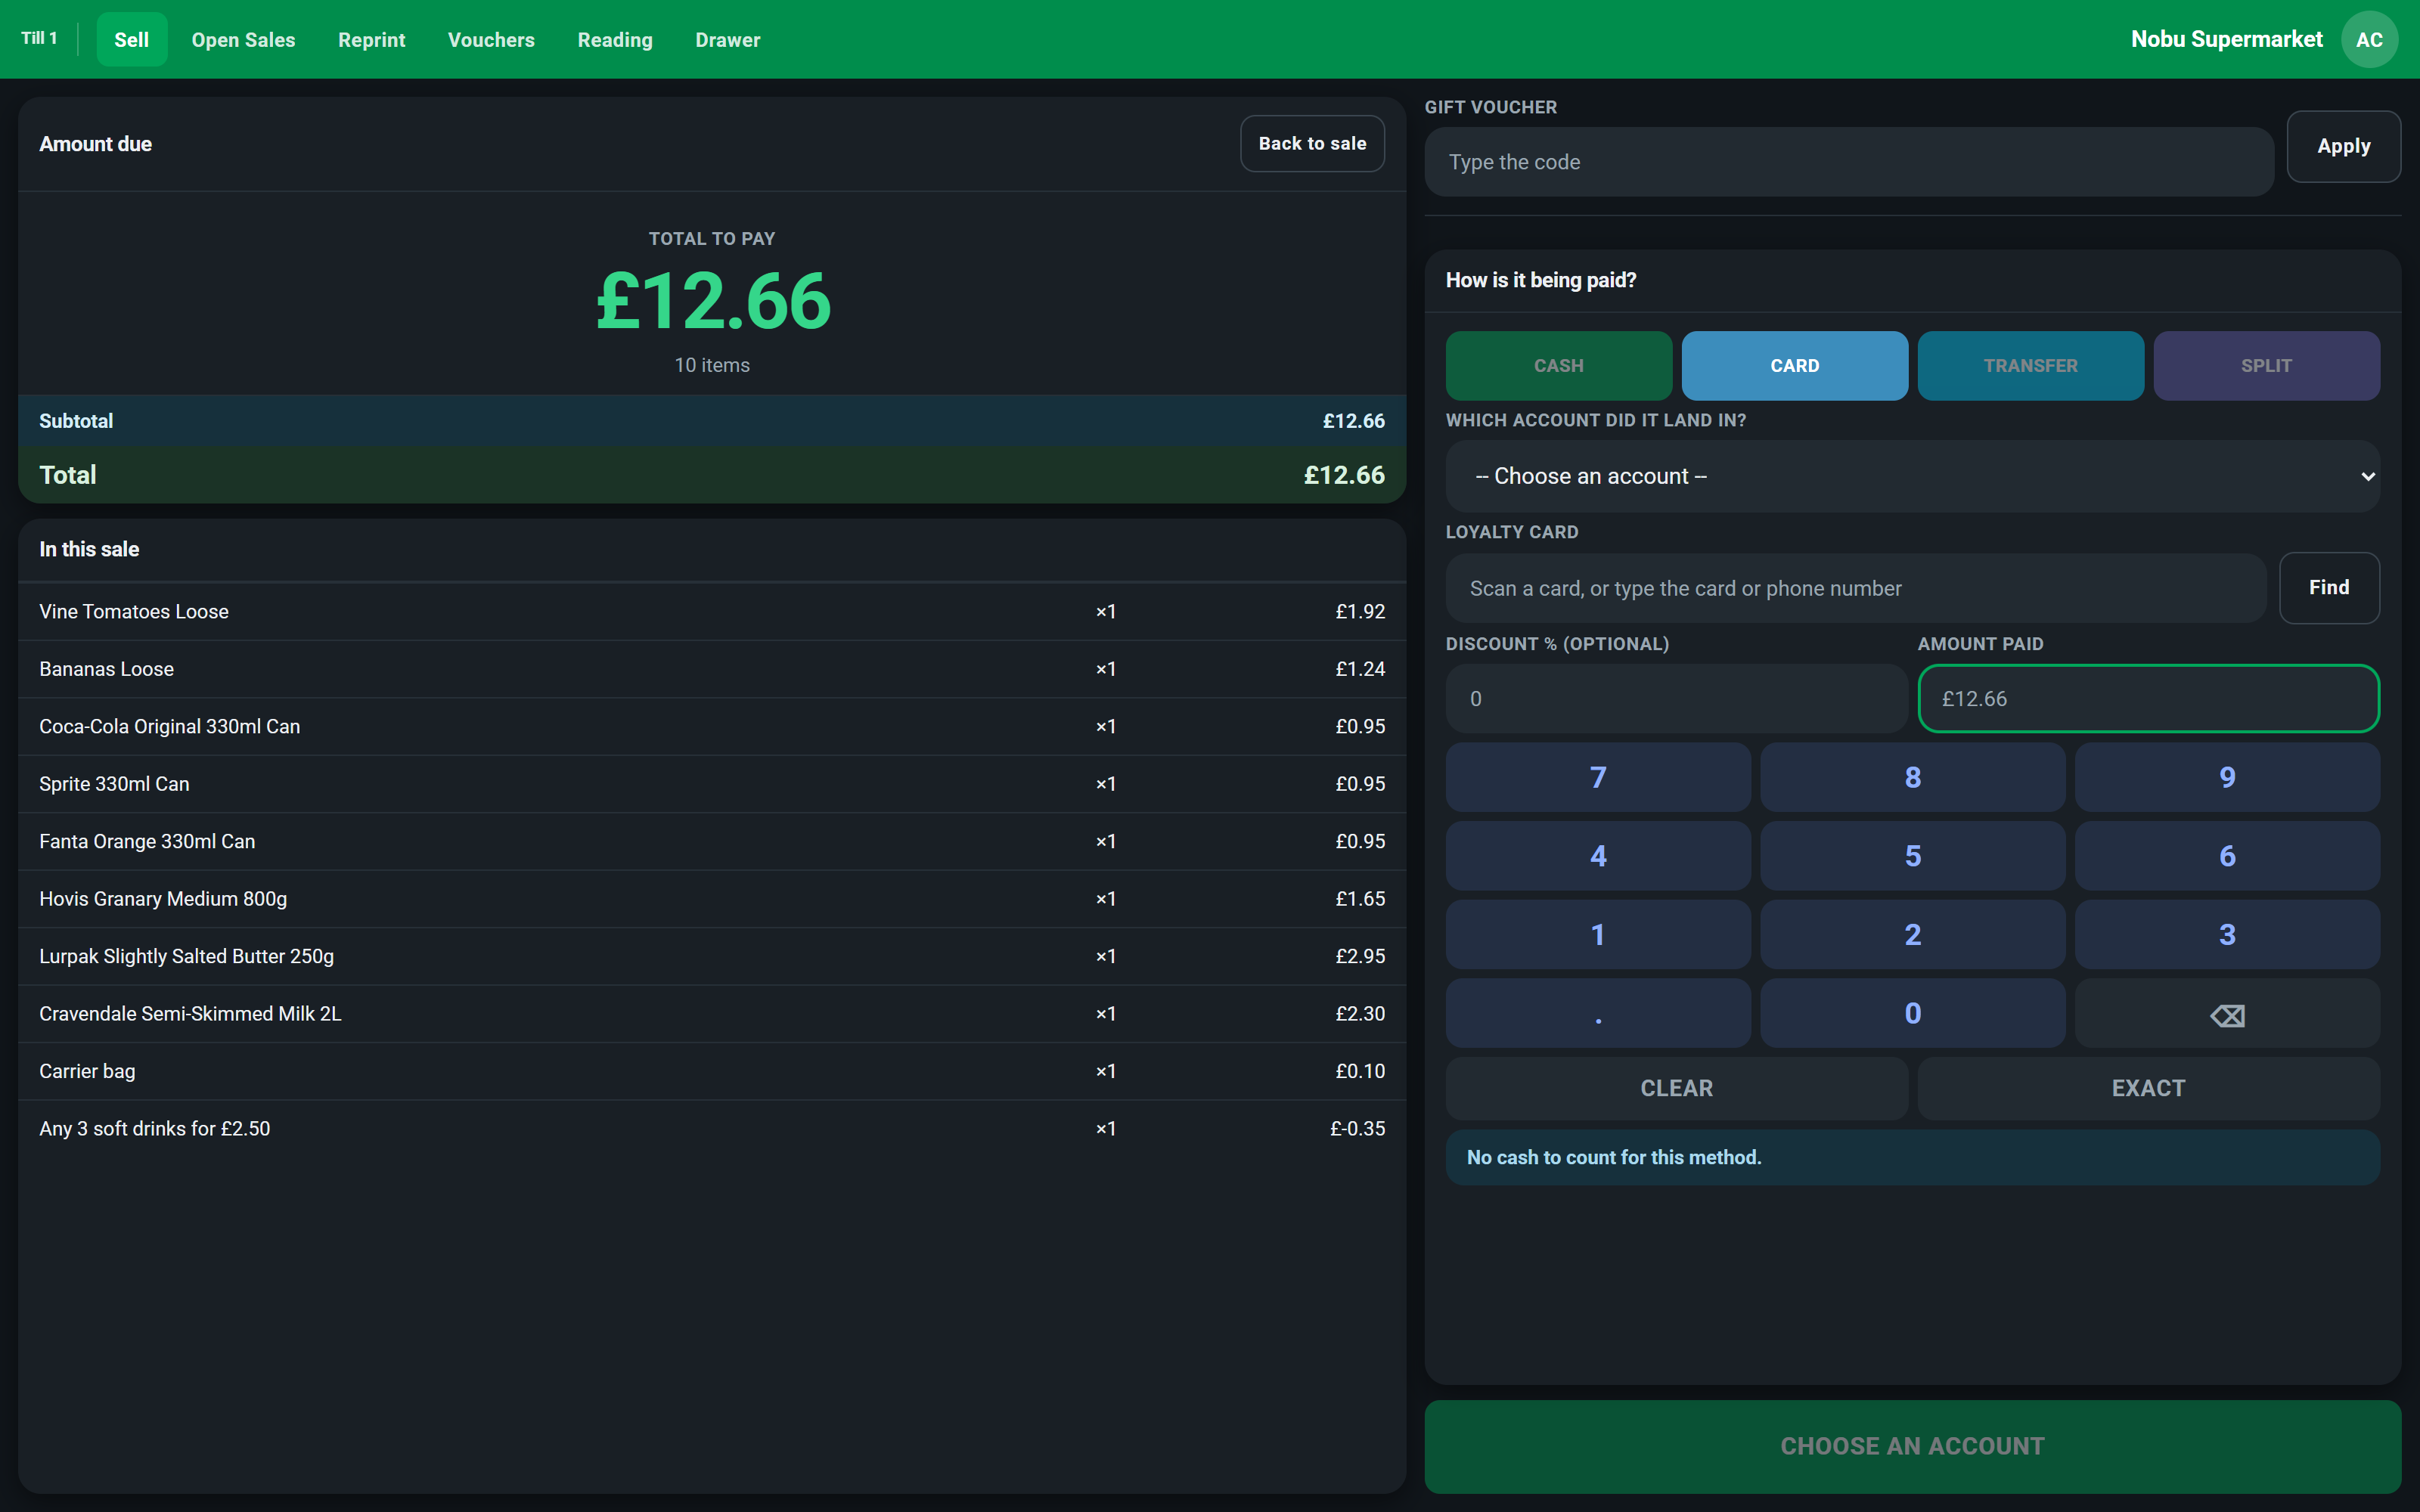
Task: Click the CLEAR keypad button
Action: coord(1676,1087)
